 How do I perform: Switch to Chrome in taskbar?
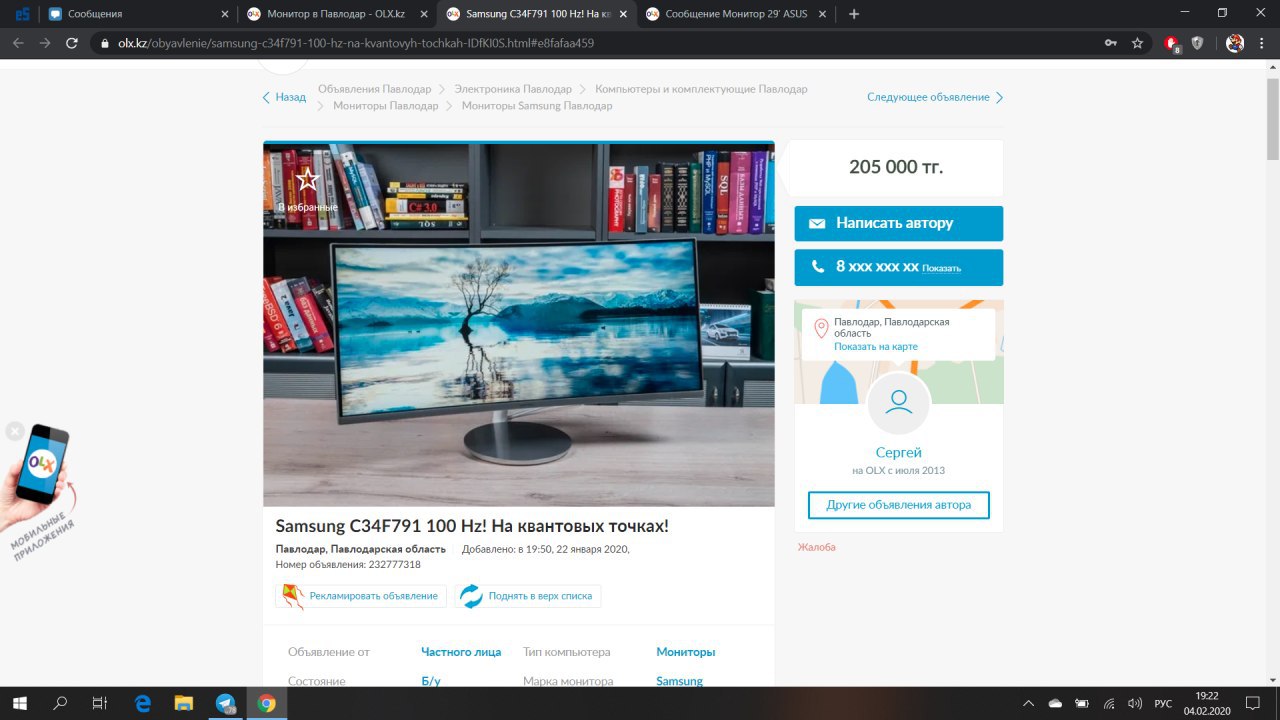pos(266,703)
